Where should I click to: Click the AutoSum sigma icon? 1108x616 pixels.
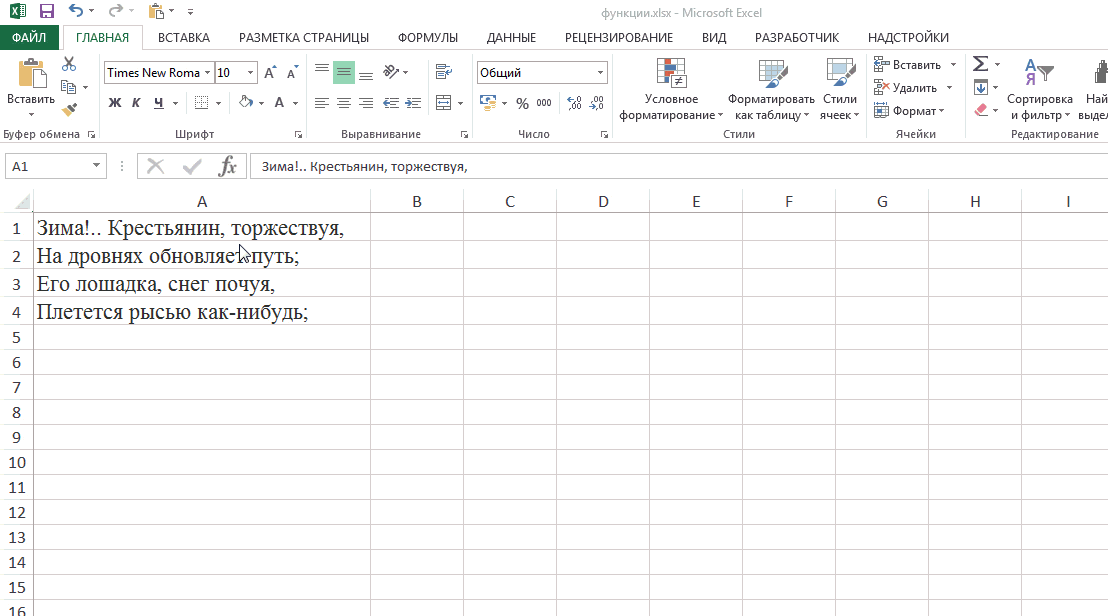(x=981, y=64)
